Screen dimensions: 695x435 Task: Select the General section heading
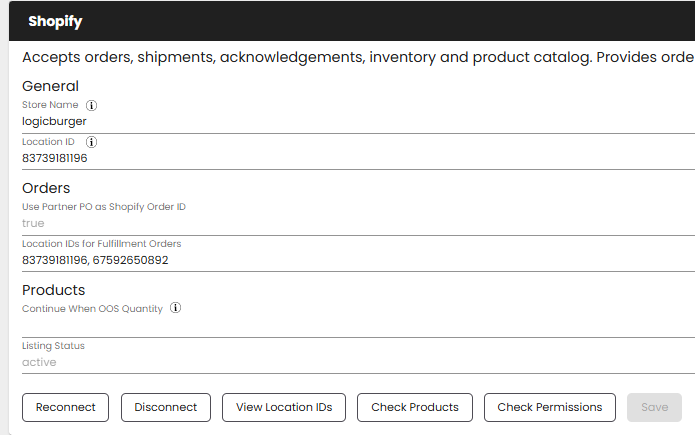50,86
